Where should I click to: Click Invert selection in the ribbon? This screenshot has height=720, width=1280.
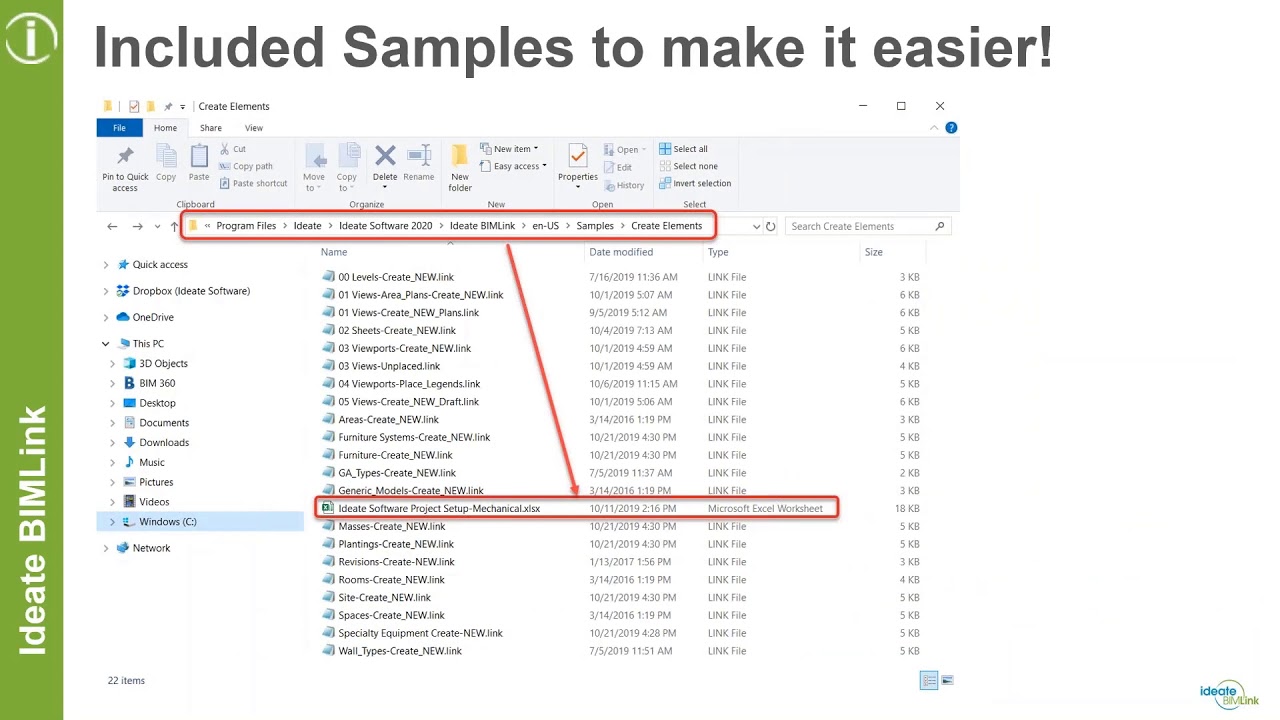click(695, 183)
